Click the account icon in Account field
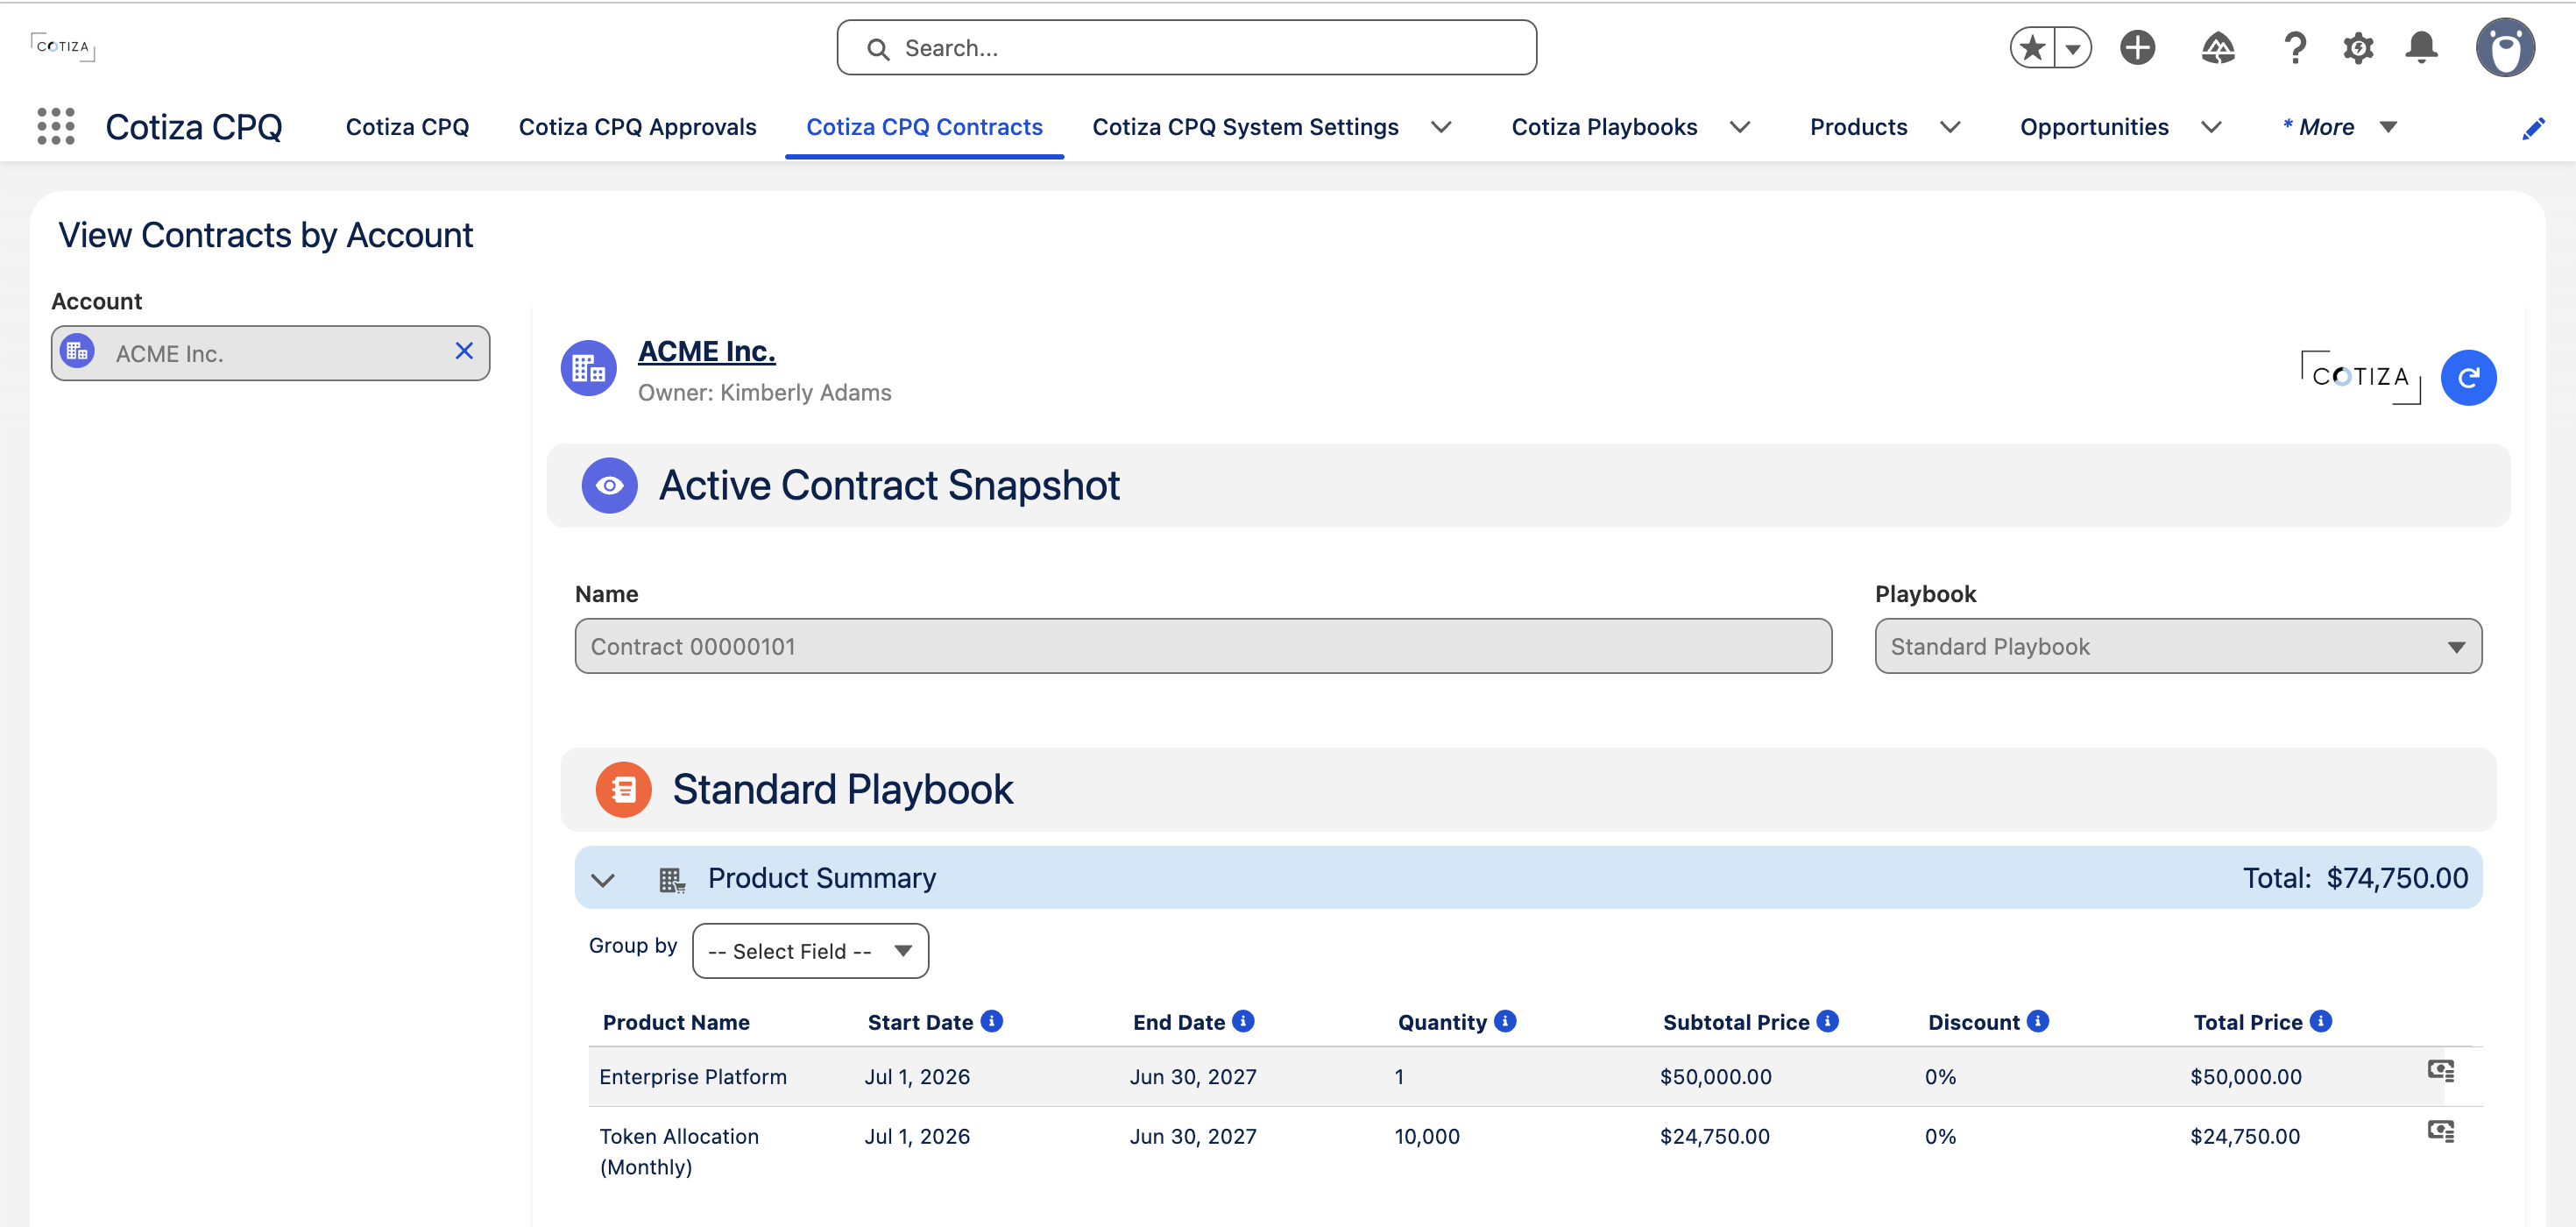The width and height of the screenshot is (2576, 1227). click(77, 352)
